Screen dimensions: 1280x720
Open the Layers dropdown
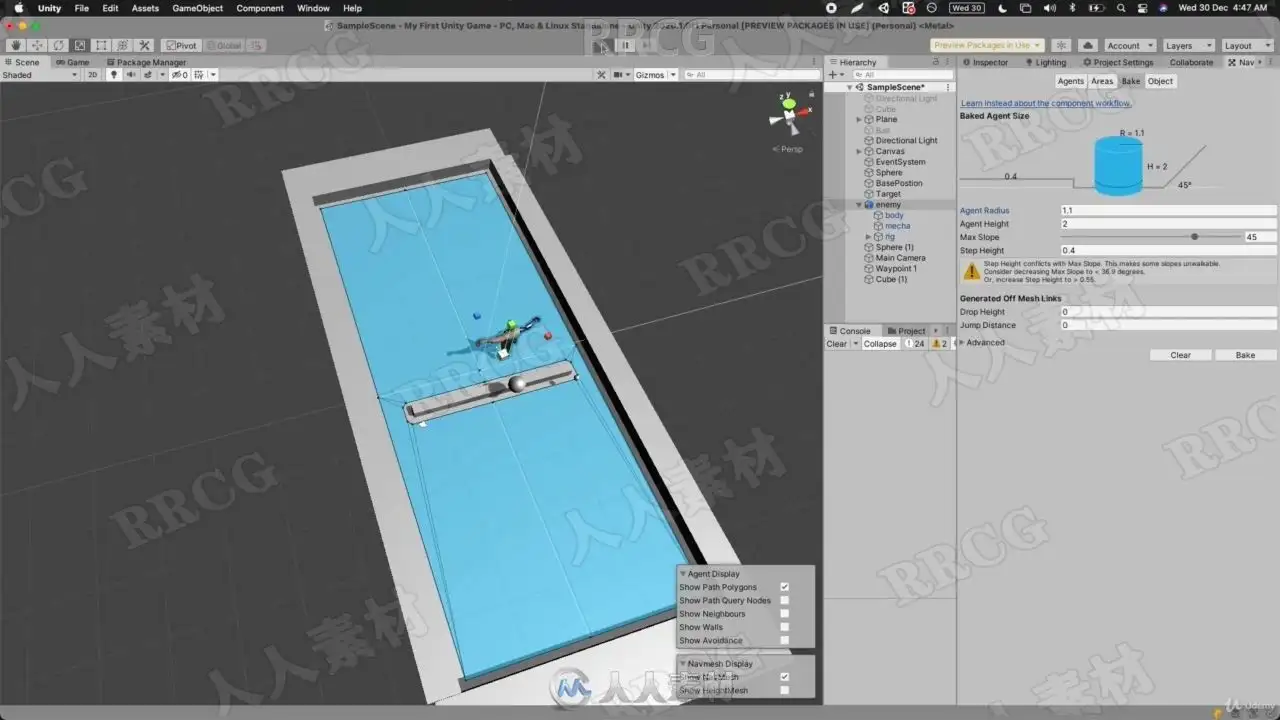coord(1188,45)
